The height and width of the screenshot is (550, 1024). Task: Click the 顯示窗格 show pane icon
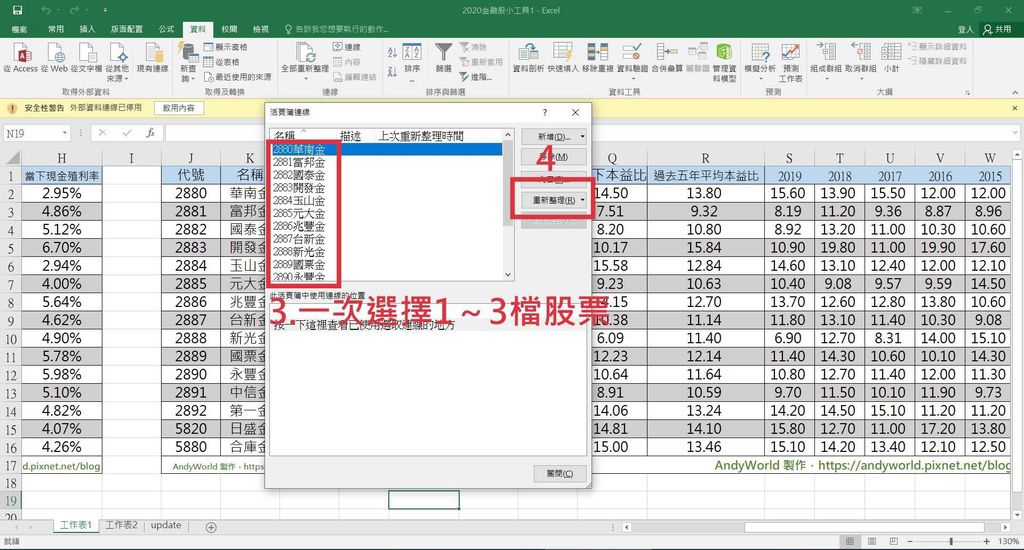click(209, 47)
